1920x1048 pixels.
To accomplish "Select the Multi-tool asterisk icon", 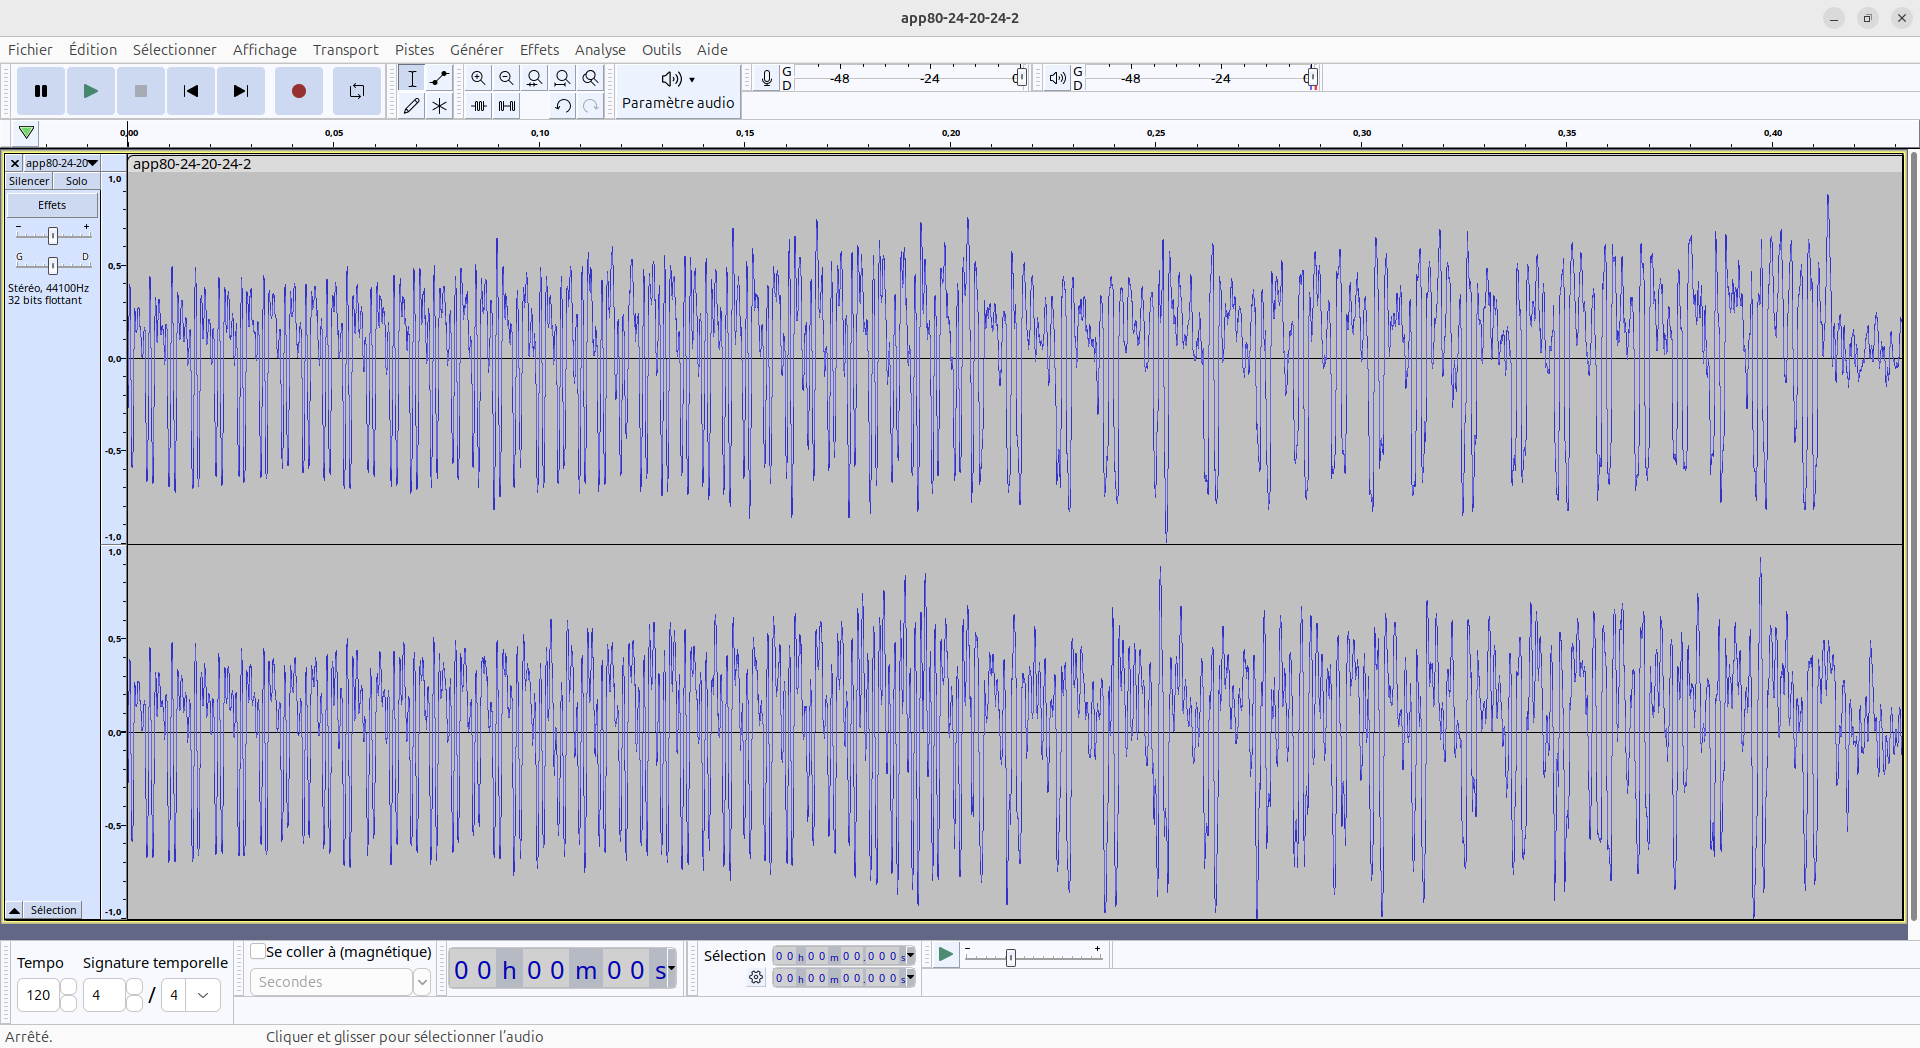I will click(x=439, y=106).
